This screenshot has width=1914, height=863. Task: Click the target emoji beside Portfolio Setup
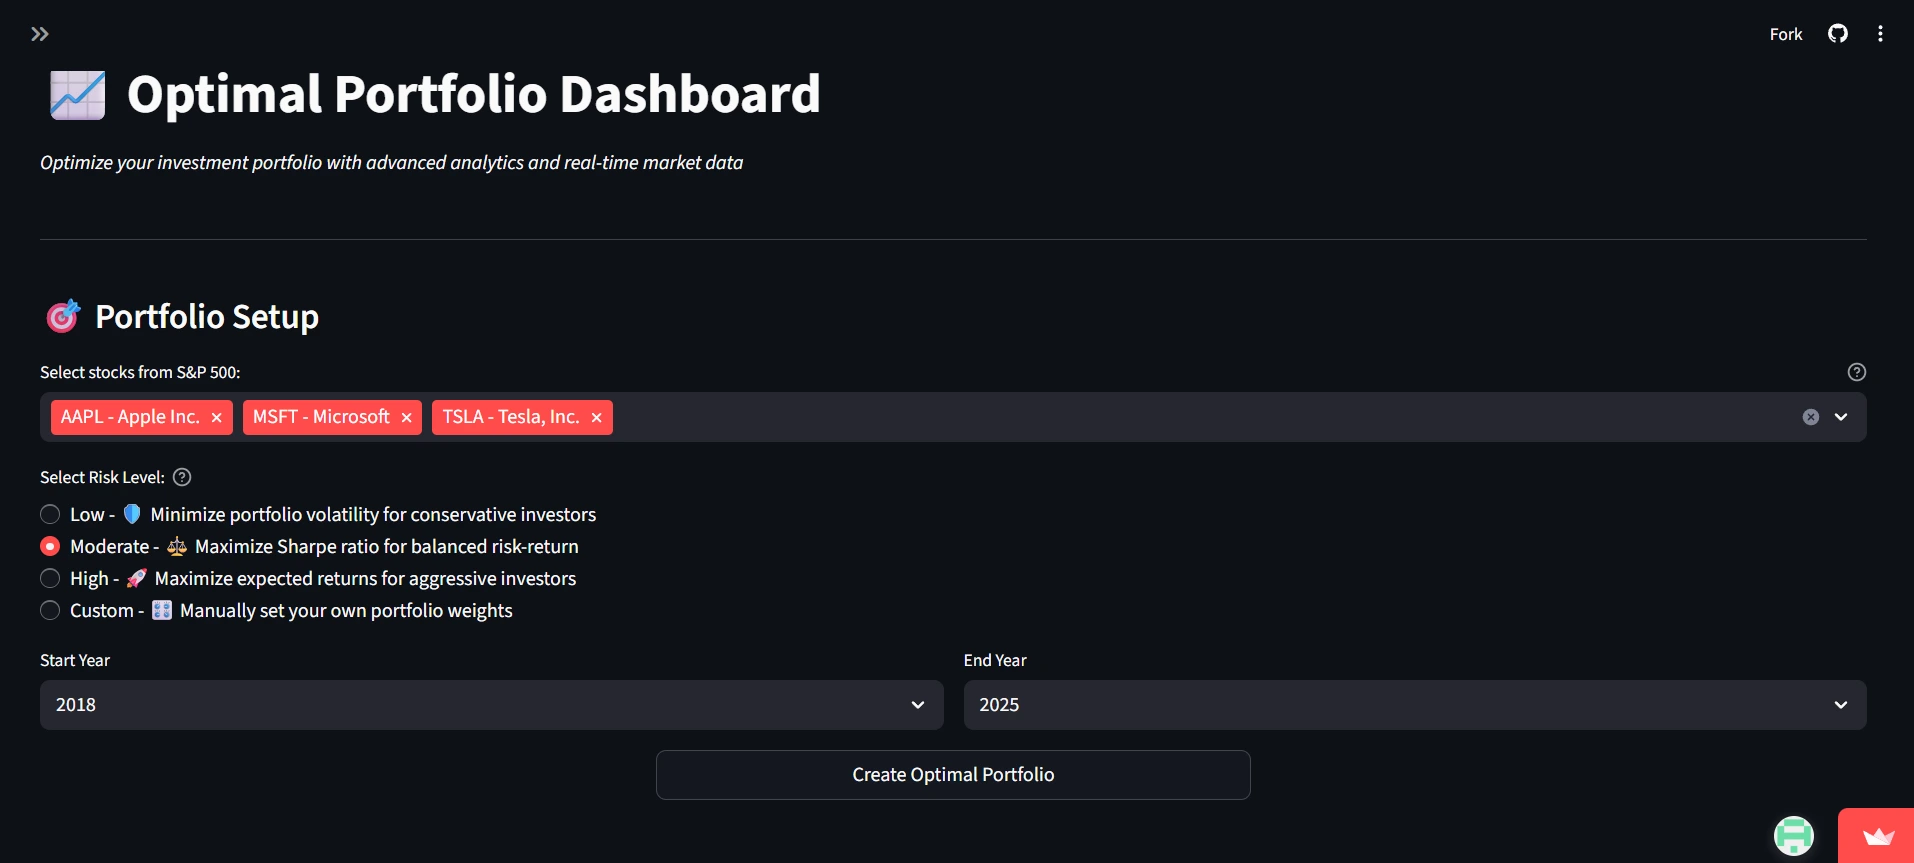[63, 316]
